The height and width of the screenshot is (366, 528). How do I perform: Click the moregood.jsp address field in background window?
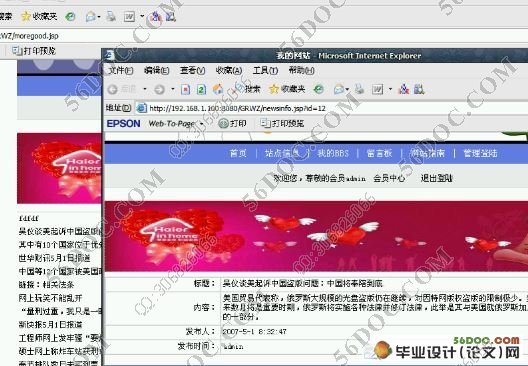[x=263, y=36]
